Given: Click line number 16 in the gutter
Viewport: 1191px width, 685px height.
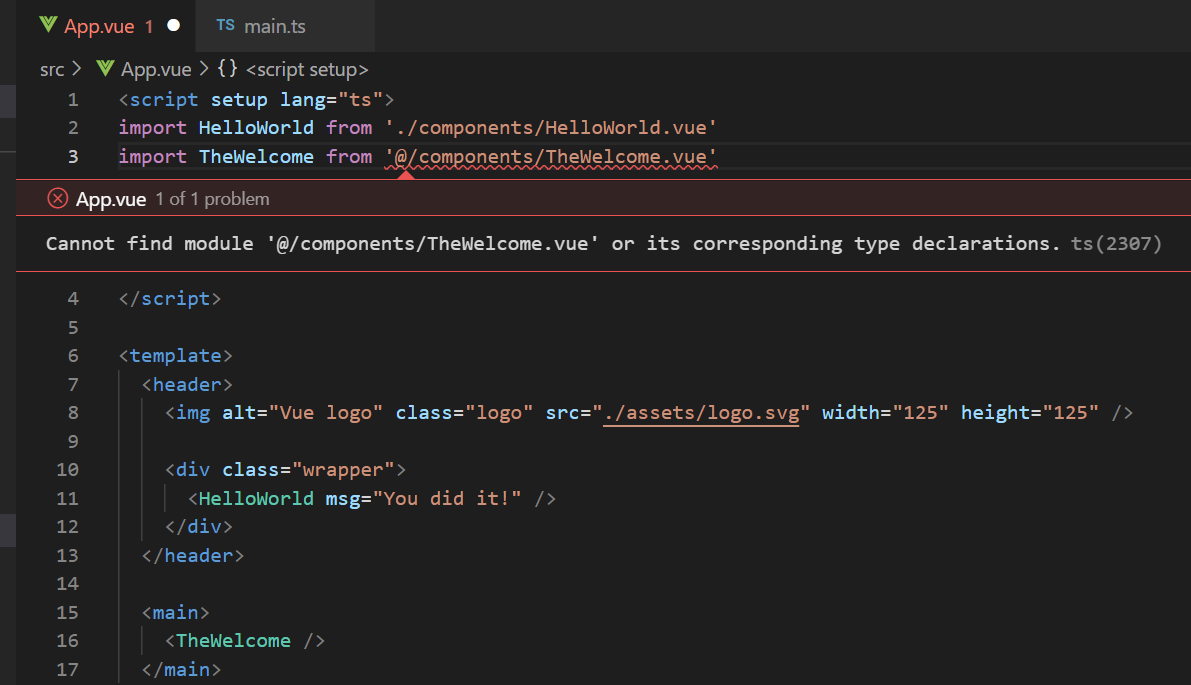Looking at the screenshot, I should click(67, 640).
